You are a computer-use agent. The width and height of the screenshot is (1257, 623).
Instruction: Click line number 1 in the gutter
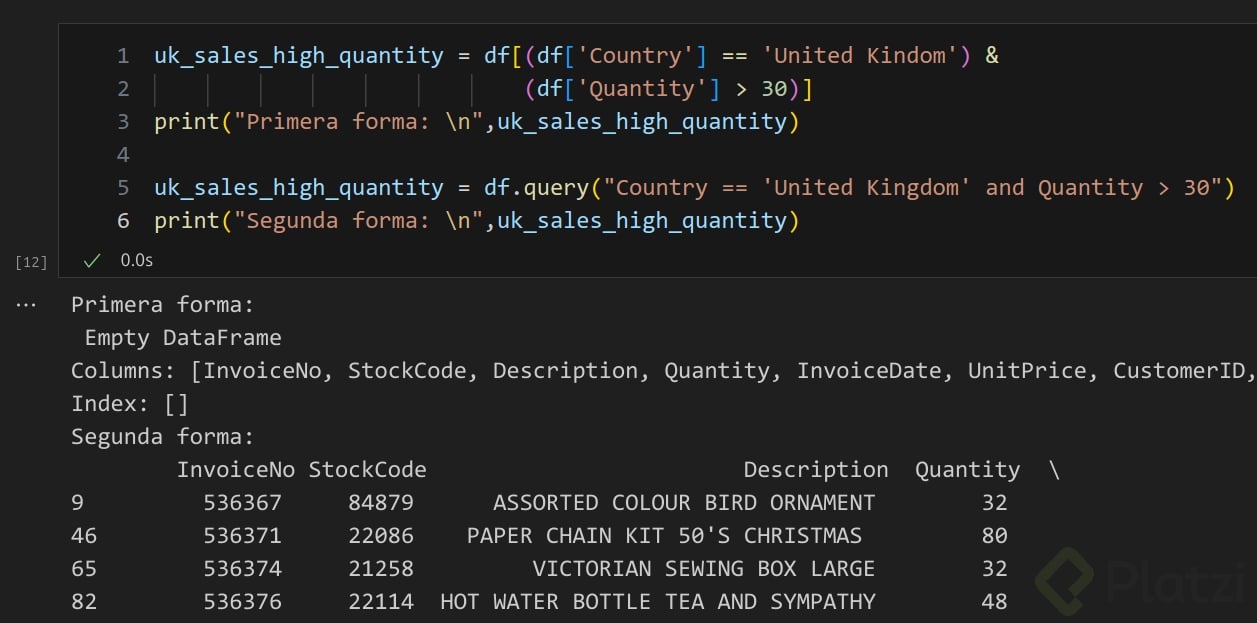pos(123,56)
